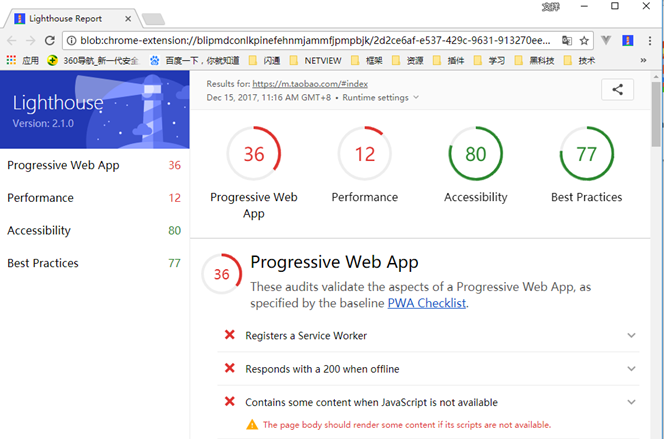Click the translate page icon in address bar

(x=567, y=41)
